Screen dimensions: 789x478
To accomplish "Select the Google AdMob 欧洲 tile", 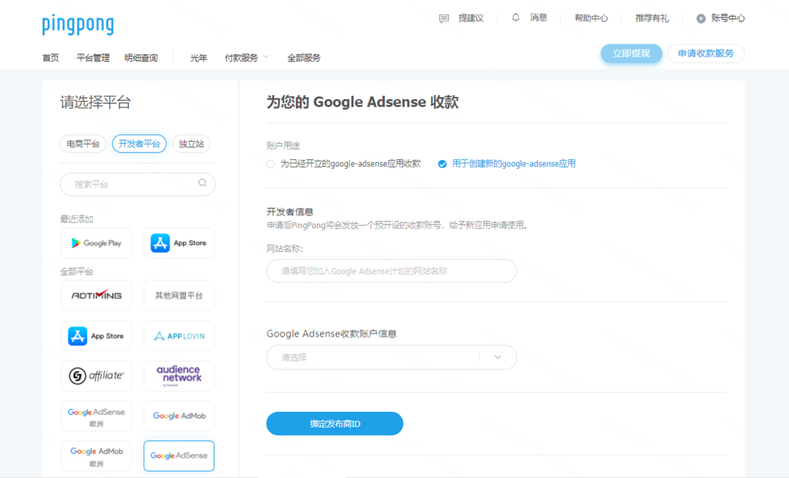I will click(96, 456).
